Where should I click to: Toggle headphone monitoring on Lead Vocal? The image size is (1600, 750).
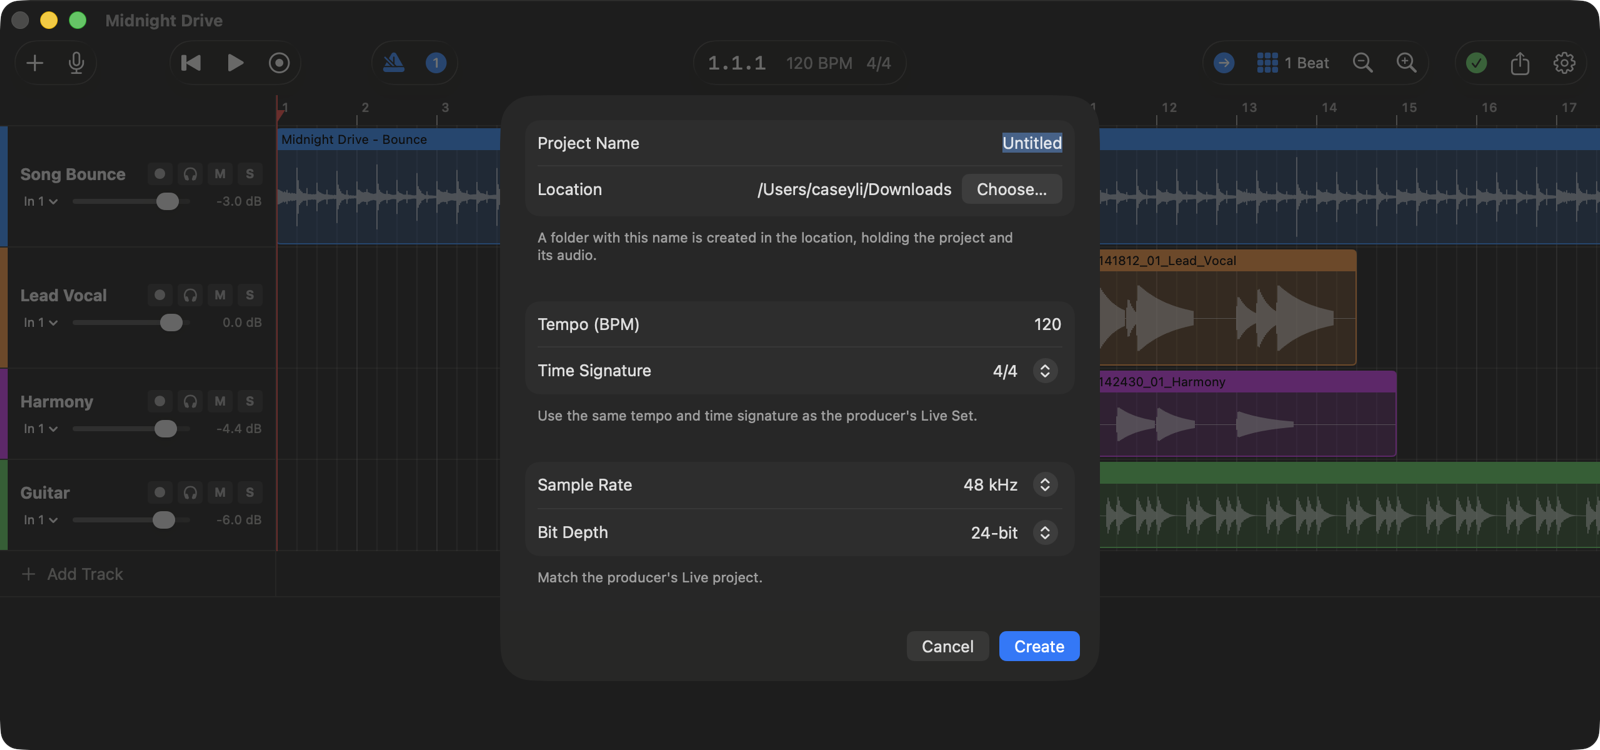pyautogui.click(x=190, y=295)
